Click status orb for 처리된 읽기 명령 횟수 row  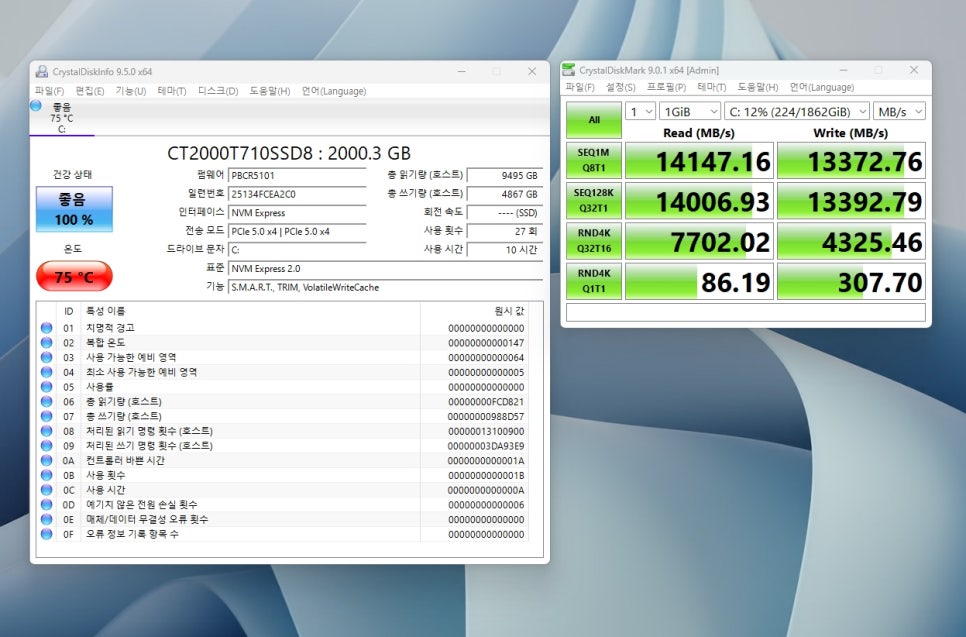tap(46, 431)
